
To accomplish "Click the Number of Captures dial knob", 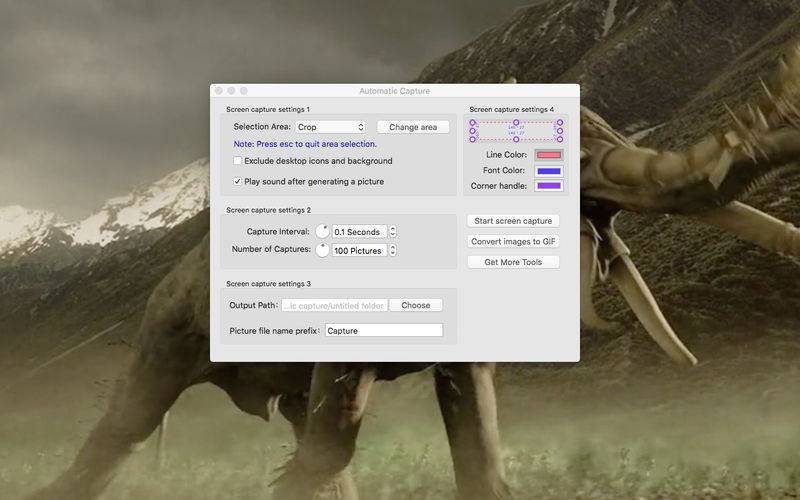I will (x=322, y=250).
